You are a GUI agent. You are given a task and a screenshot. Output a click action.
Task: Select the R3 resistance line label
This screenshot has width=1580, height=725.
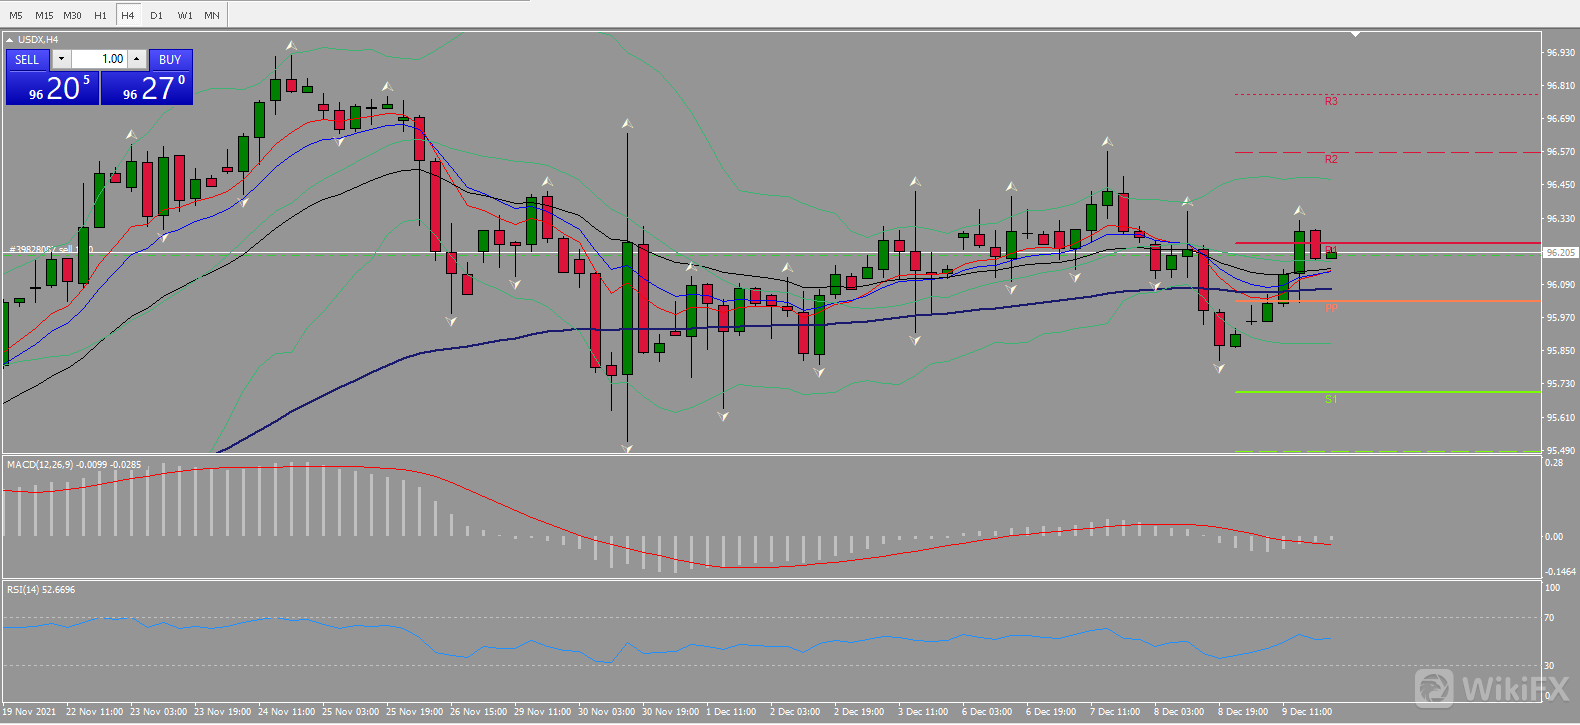coord(1331,102)
